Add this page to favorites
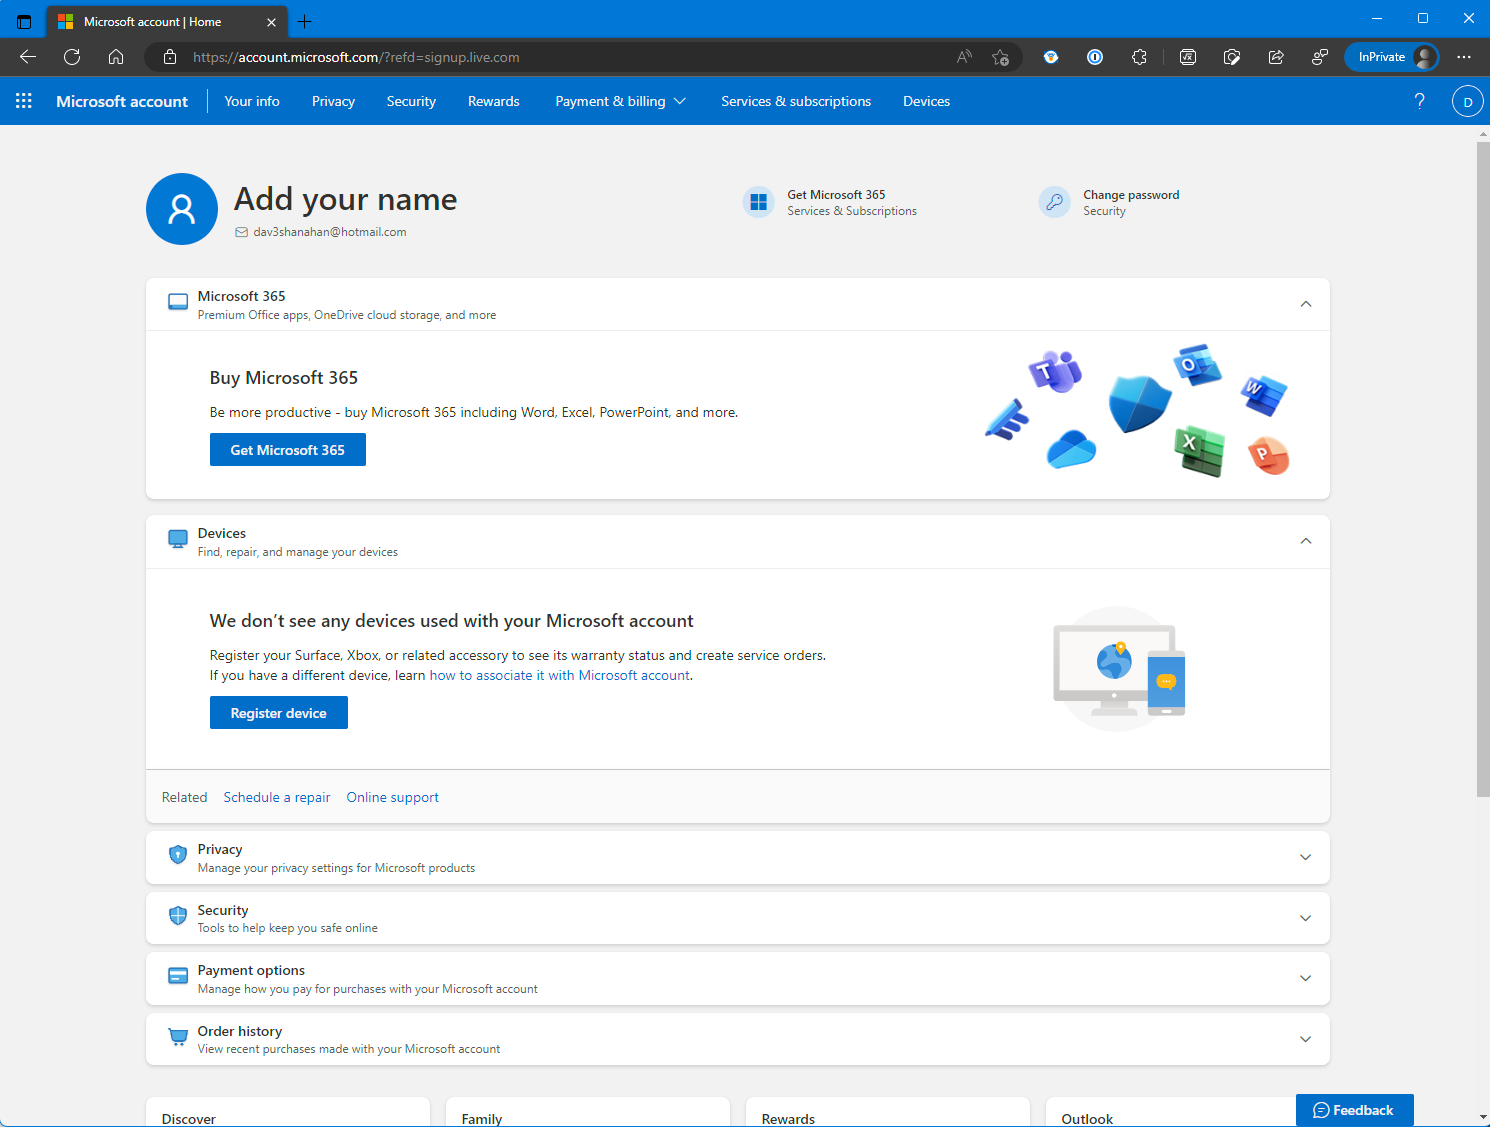Screen dimensions: 1490x1127 click(1000, 57)
